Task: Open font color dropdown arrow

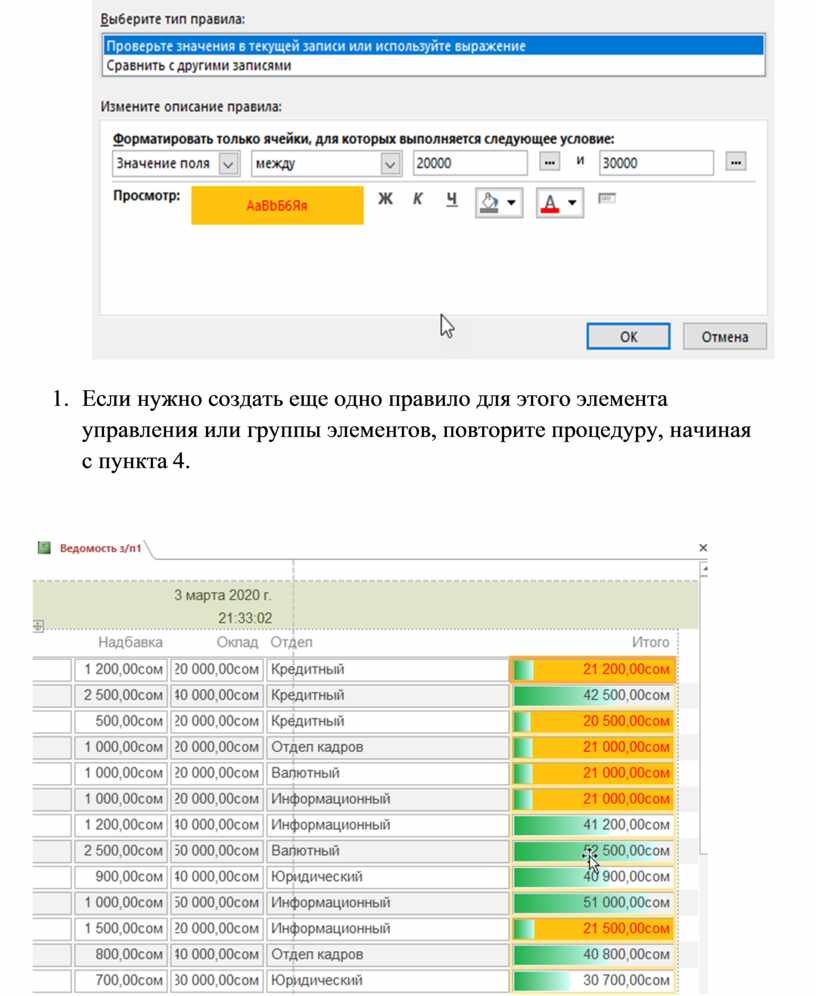Action: 573,203
